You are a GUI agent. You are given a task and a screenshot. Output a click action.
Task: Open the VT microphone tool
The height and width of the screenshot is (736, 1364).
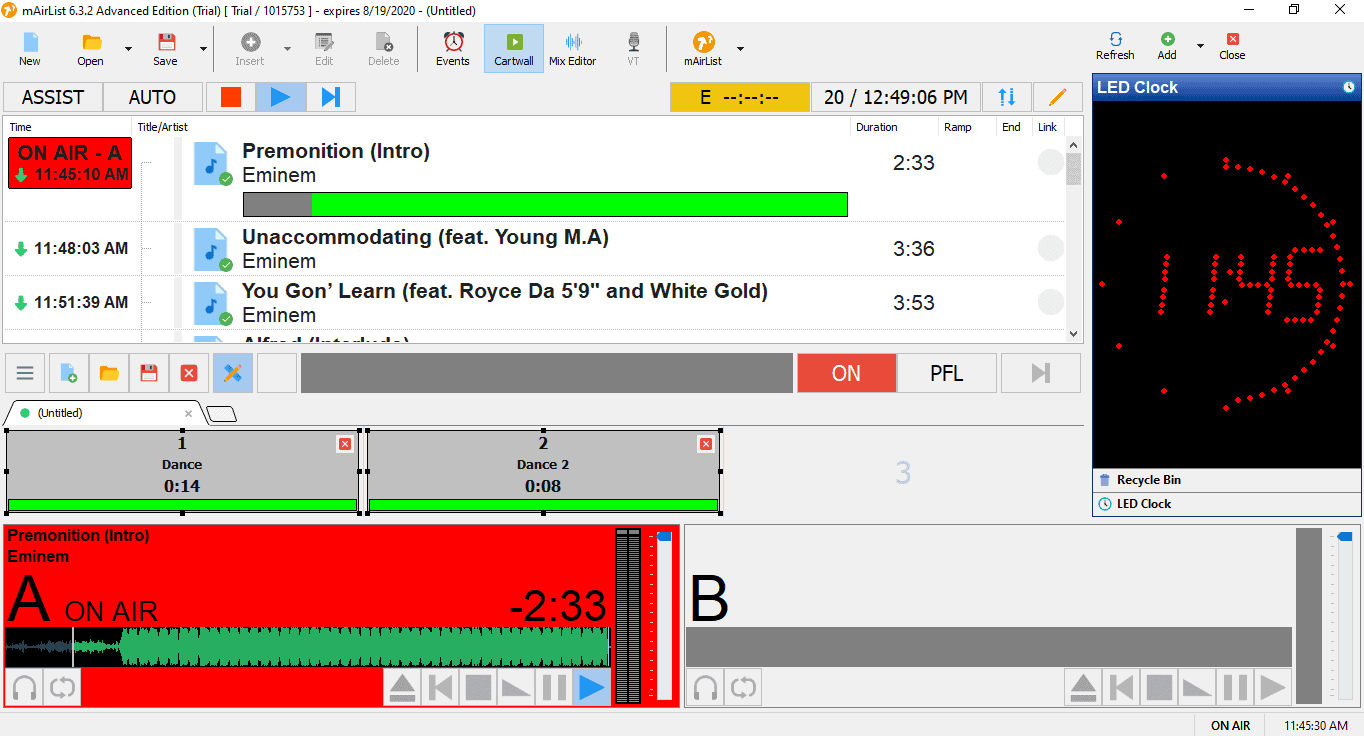click(633, 48)
